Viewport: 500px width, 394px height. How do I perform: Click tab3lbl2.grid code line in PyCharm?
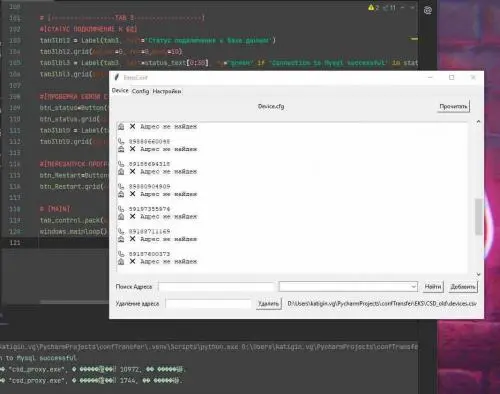tap(111, 52)
